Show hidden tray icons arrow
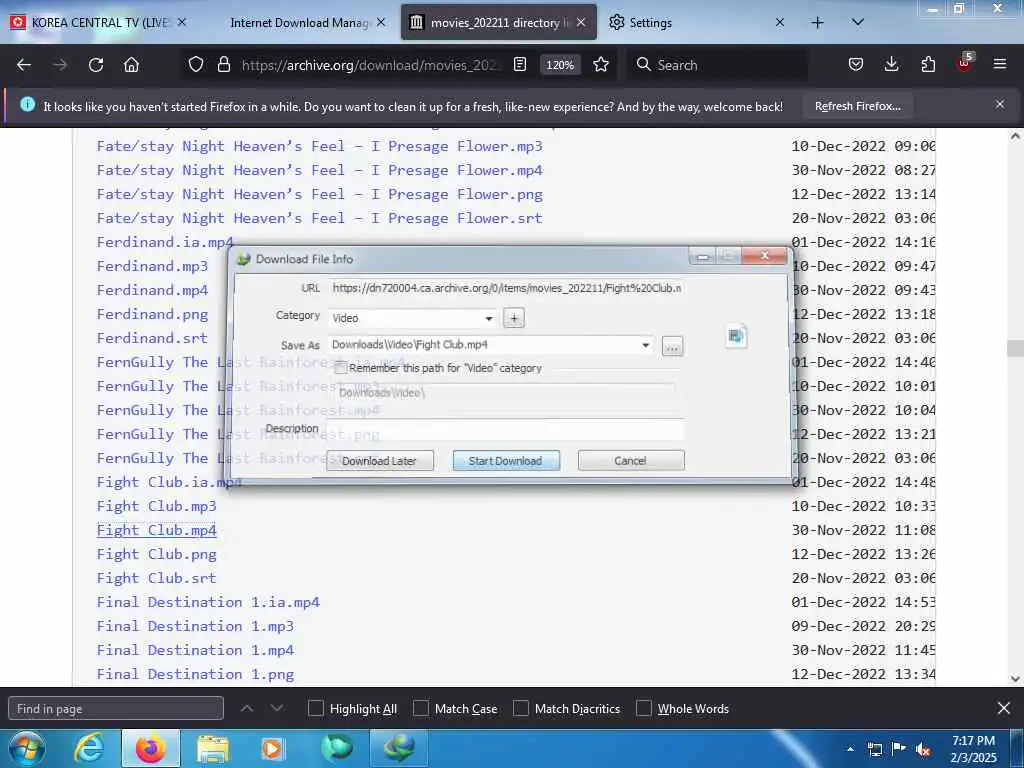The height and width of the screenshot is (768, 1024). coord(850,749)
